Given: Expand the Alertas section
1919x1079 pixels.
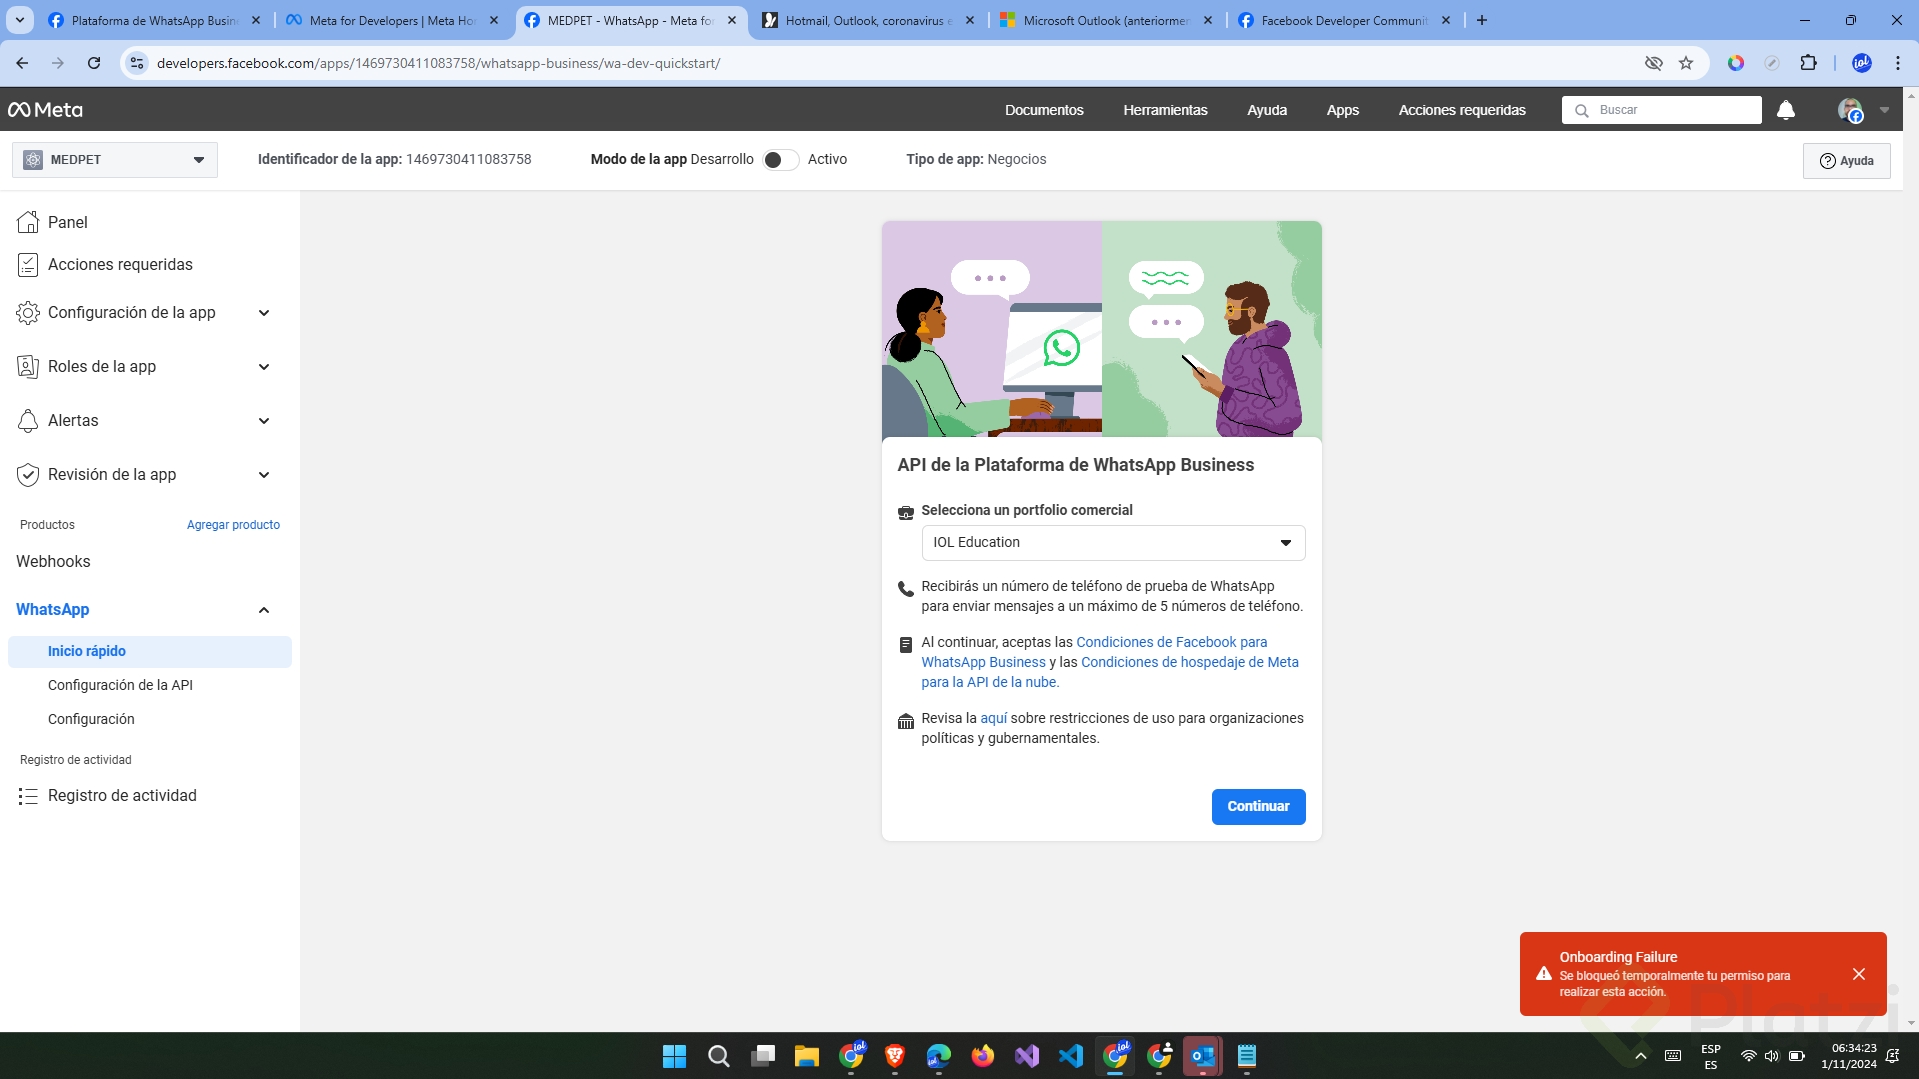Looking at the screenshot, I should (x=264, y=421).
